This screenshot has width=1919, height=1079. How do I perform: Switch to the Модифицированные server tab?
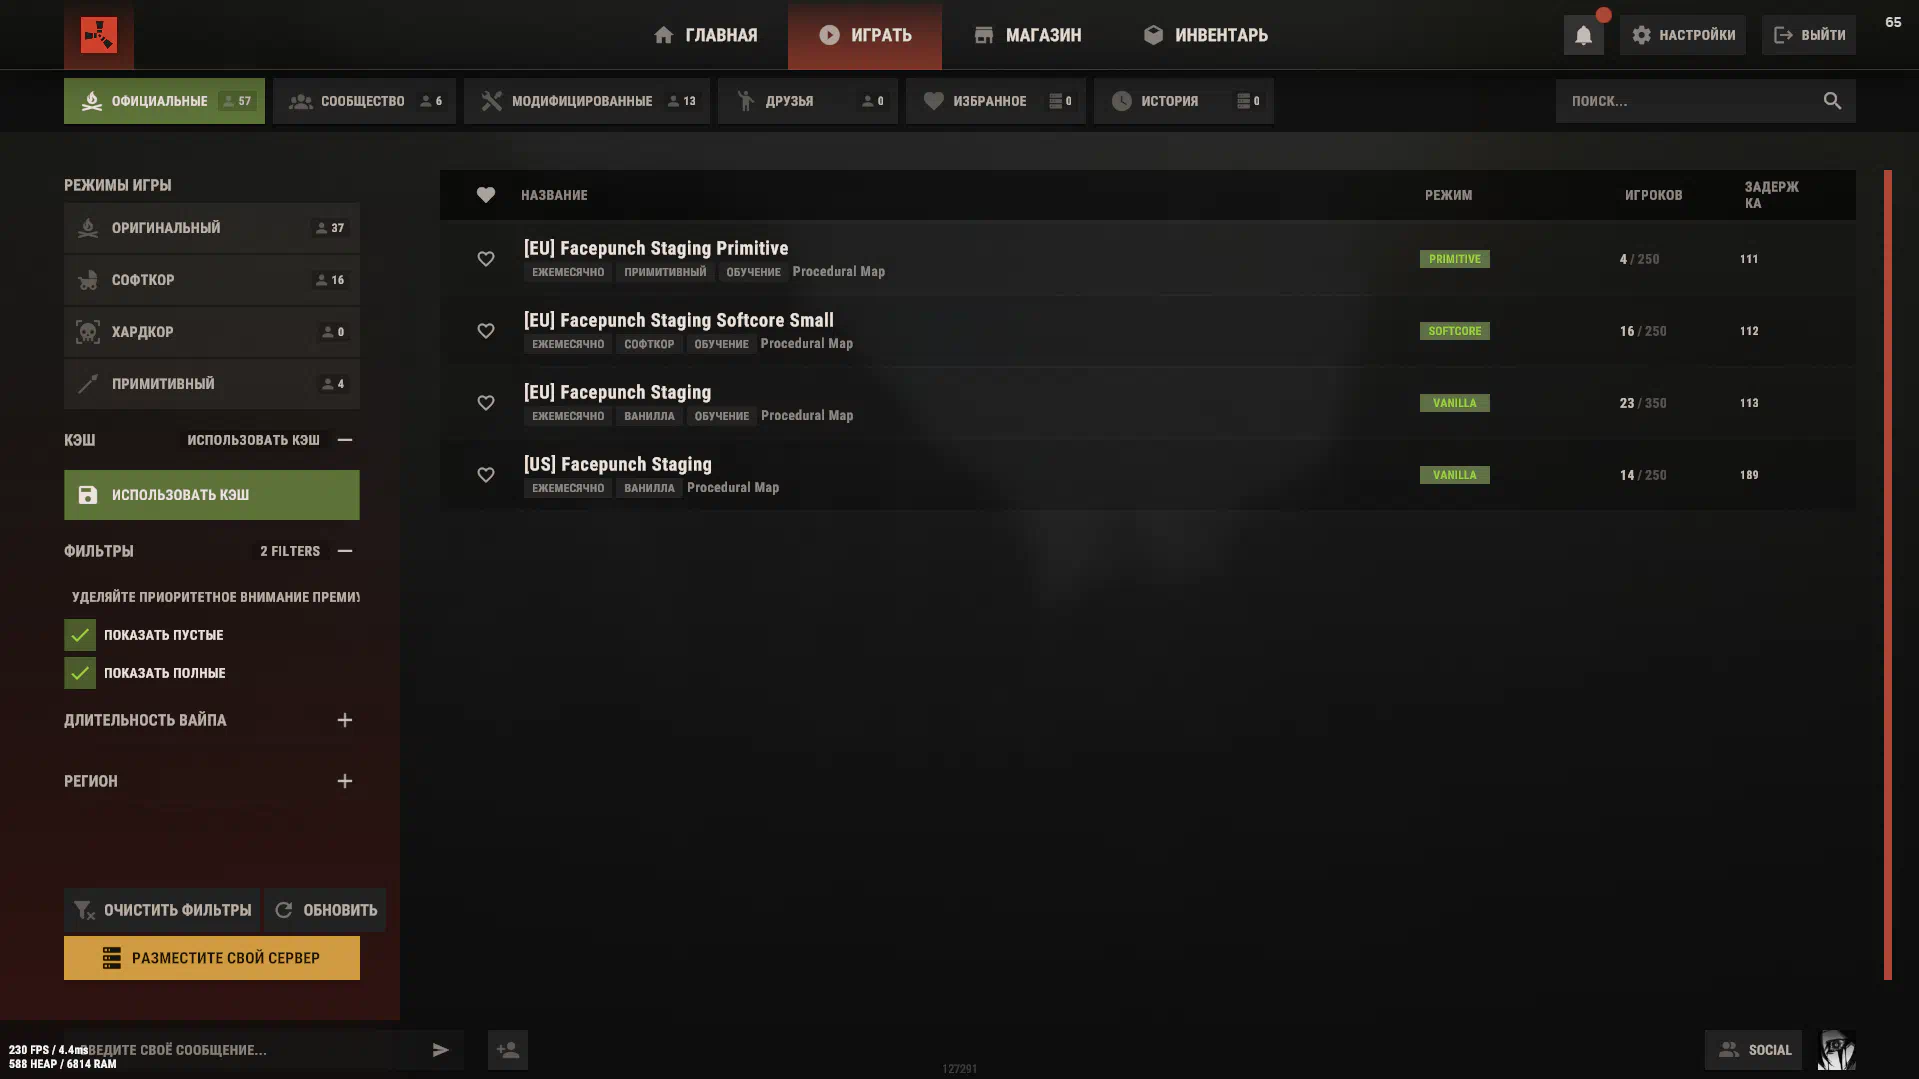coord(587,101)
